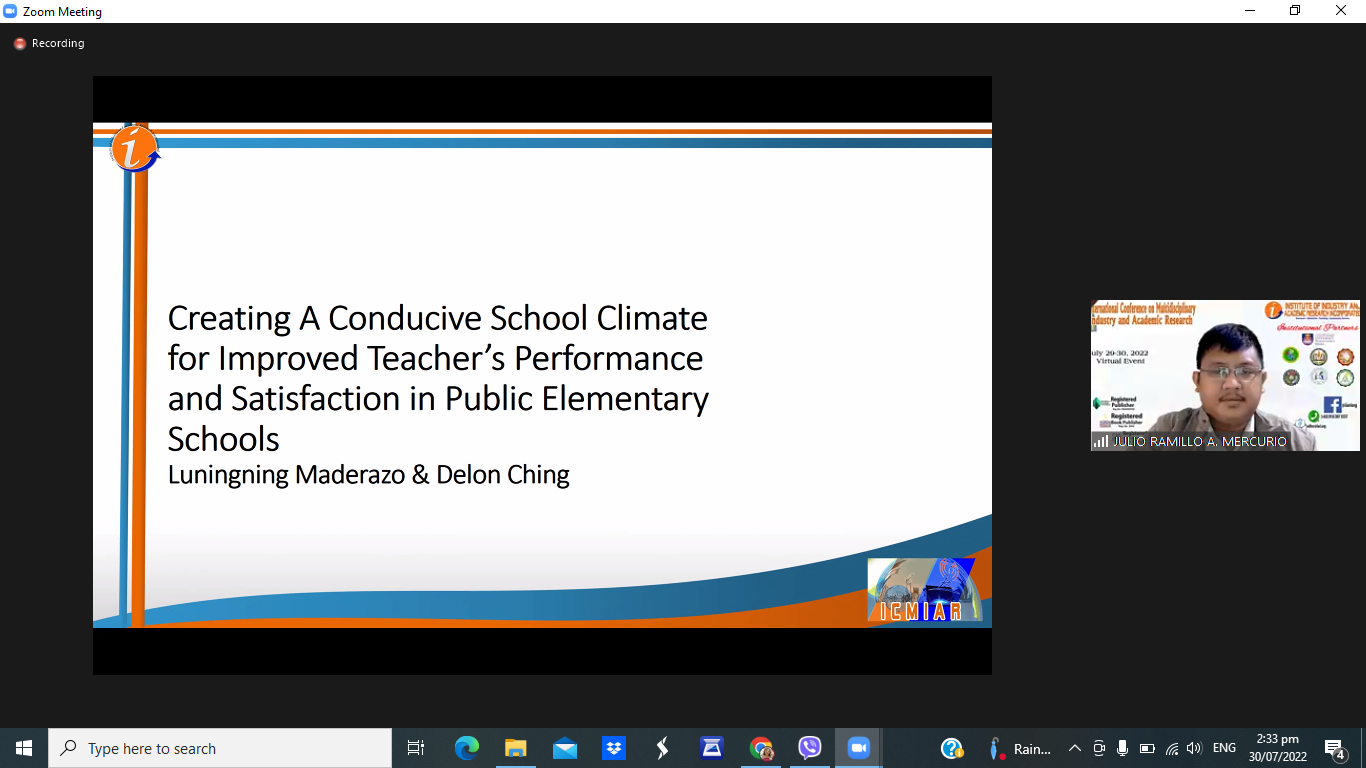
Task: Open the Wi-Fi network flyout
Action: (x=1171, y=748)
